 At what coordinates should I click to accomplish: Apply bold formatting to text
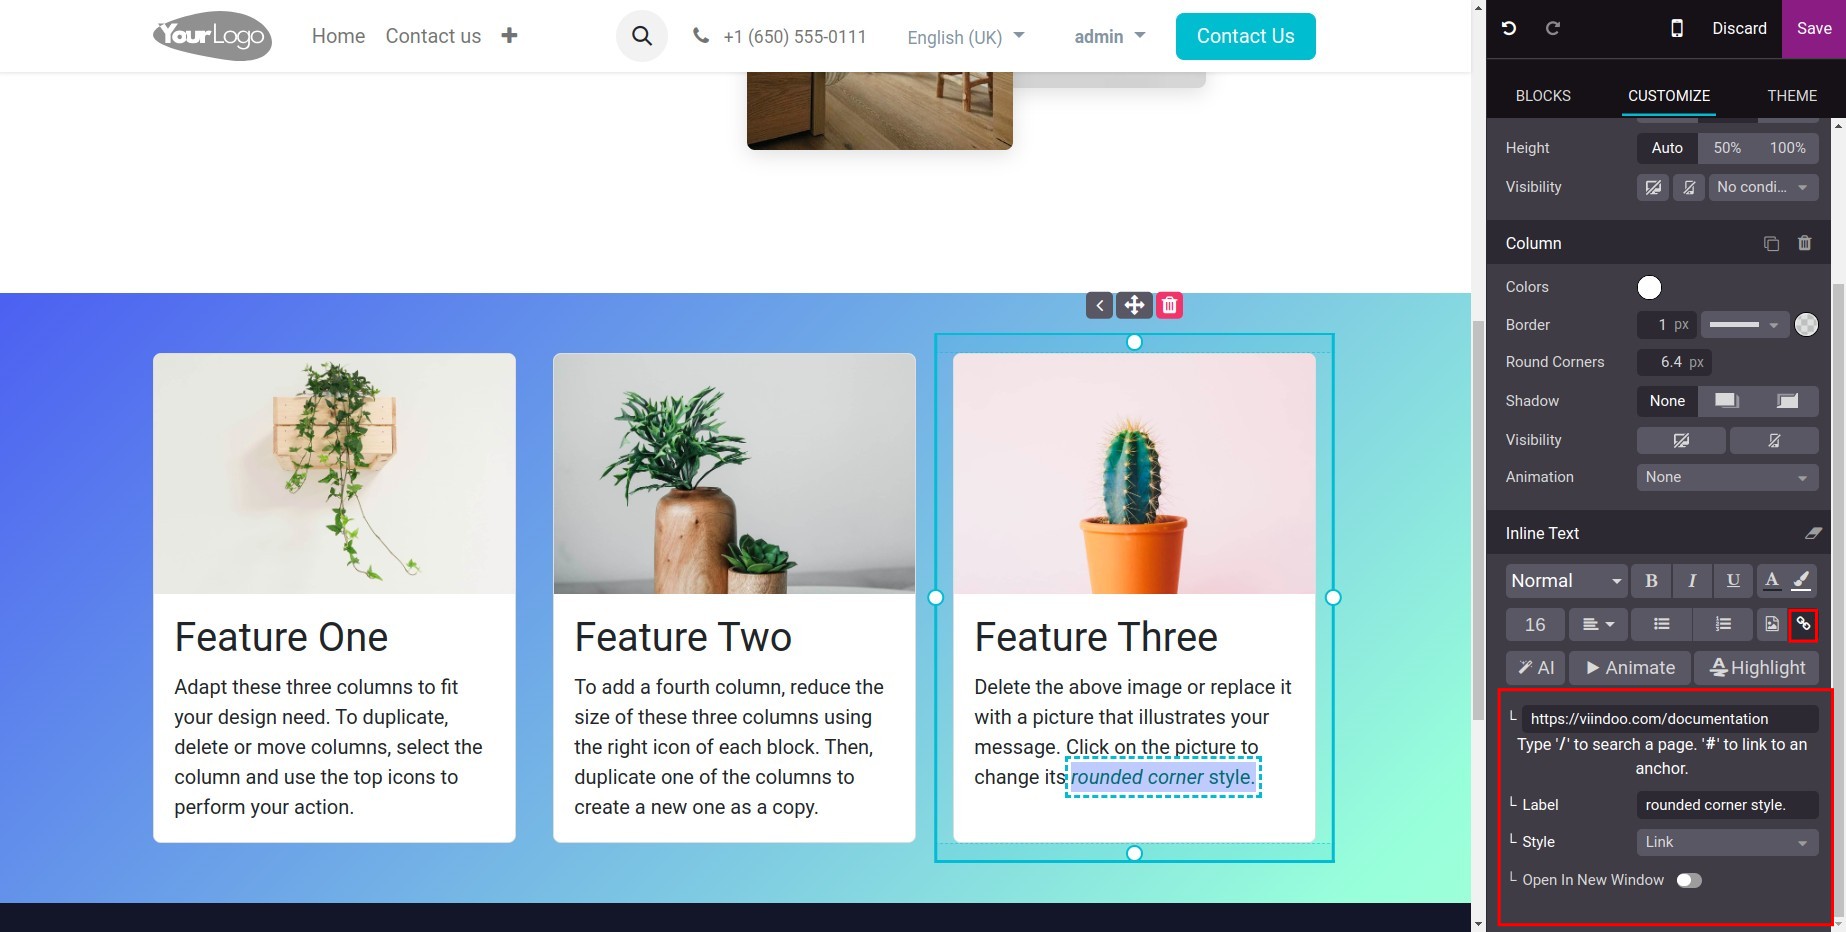[1651, 581]
